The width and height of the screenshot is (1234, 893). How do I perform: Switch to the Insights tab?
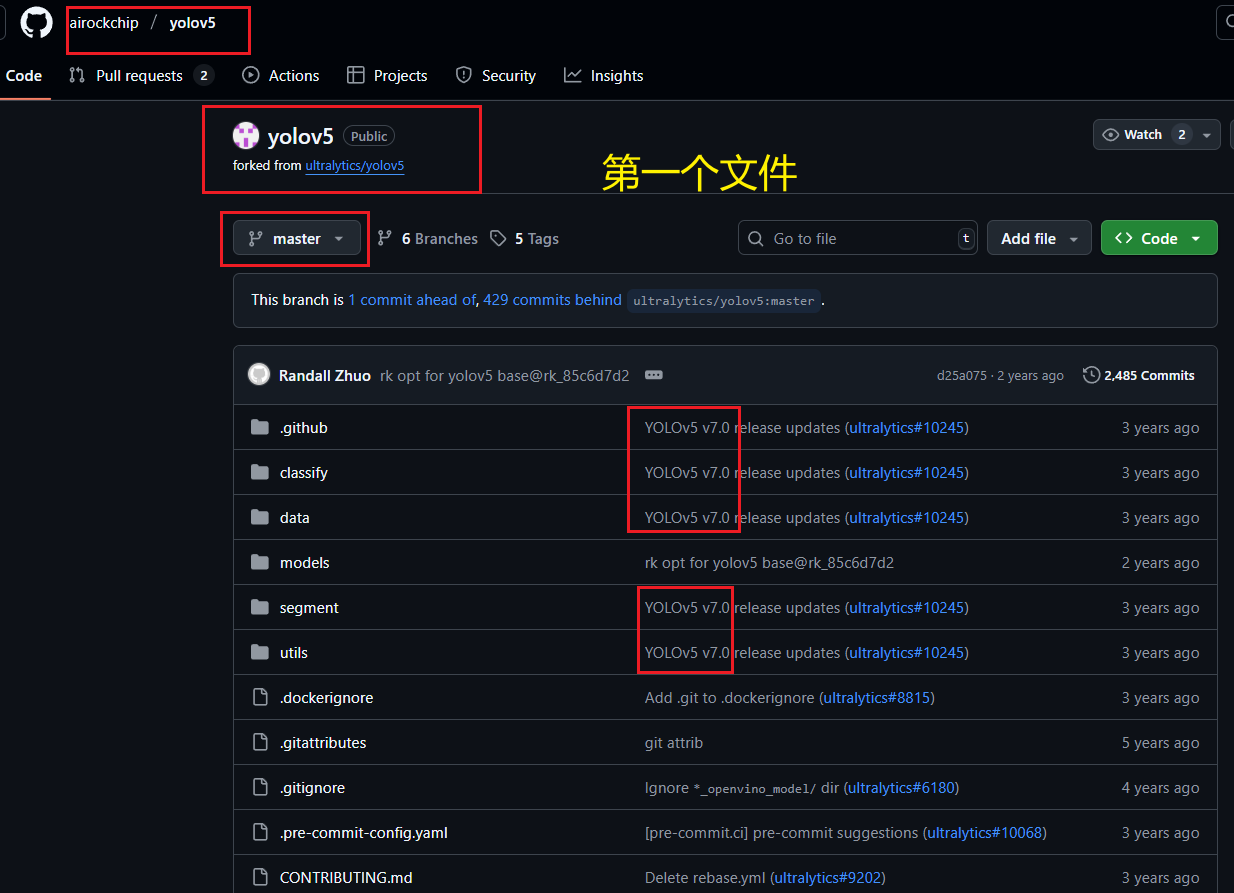point(604,76)
